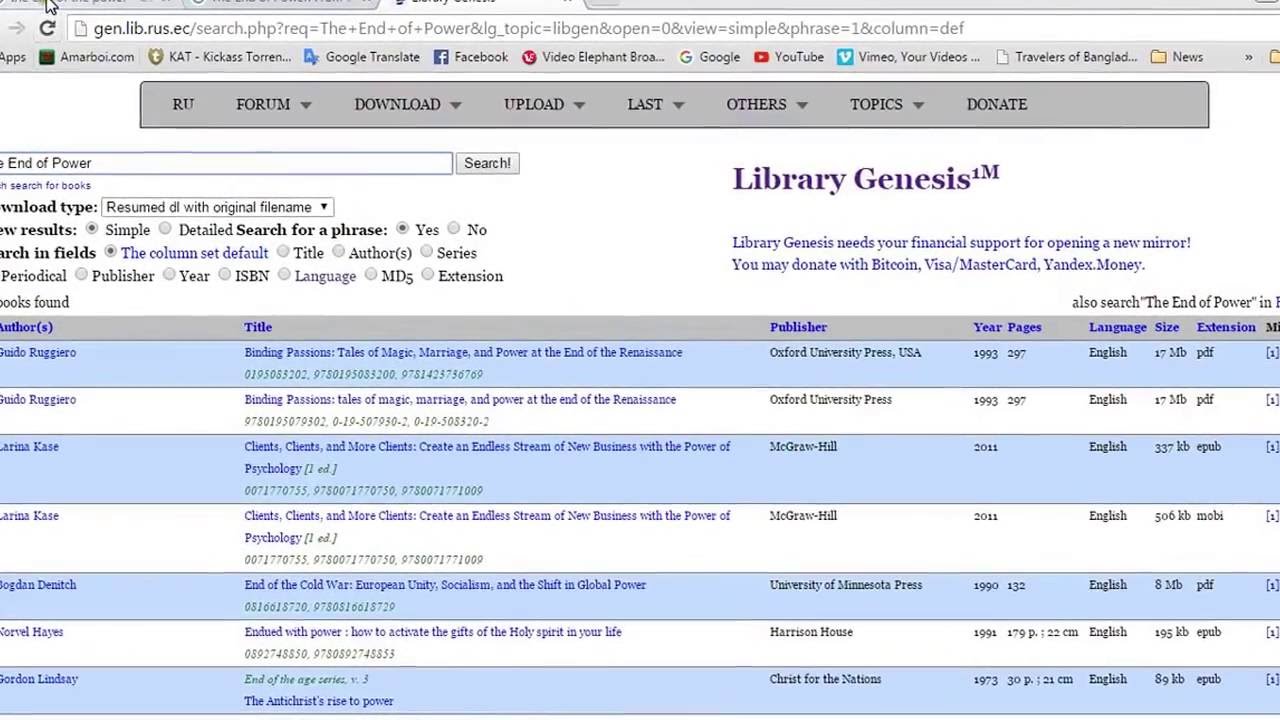The image size is (1280, 720).
Task: Search in the Title field radio
Action: 283,252
